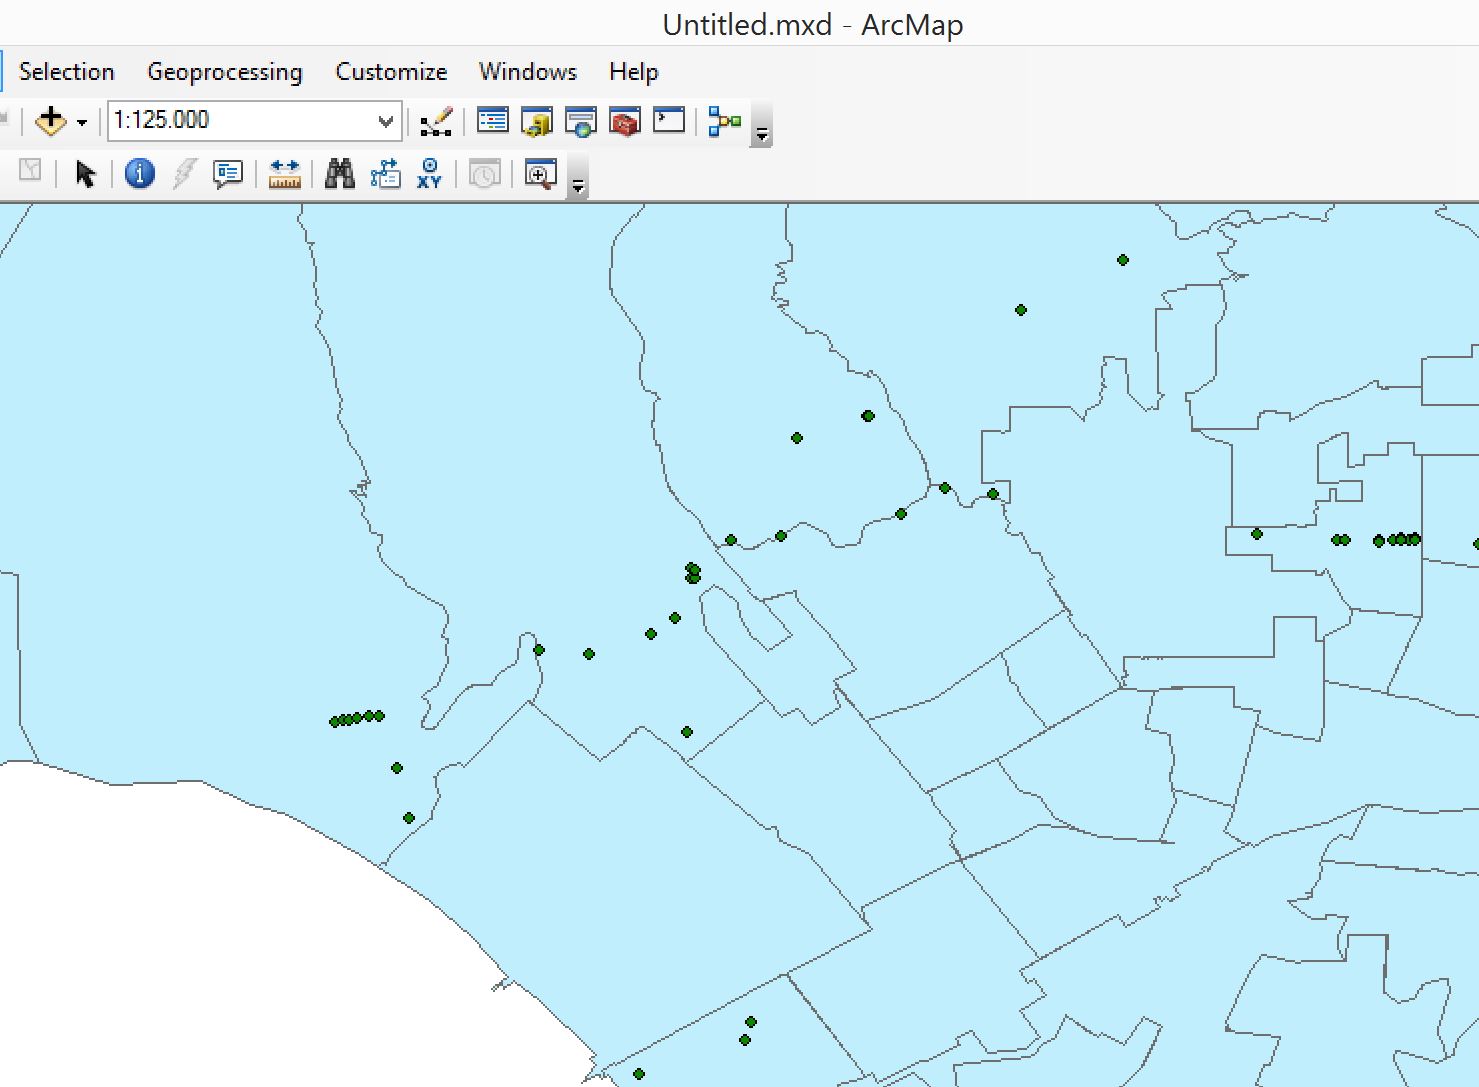Open the ArcToolbox window

click(x=625, y=122)
